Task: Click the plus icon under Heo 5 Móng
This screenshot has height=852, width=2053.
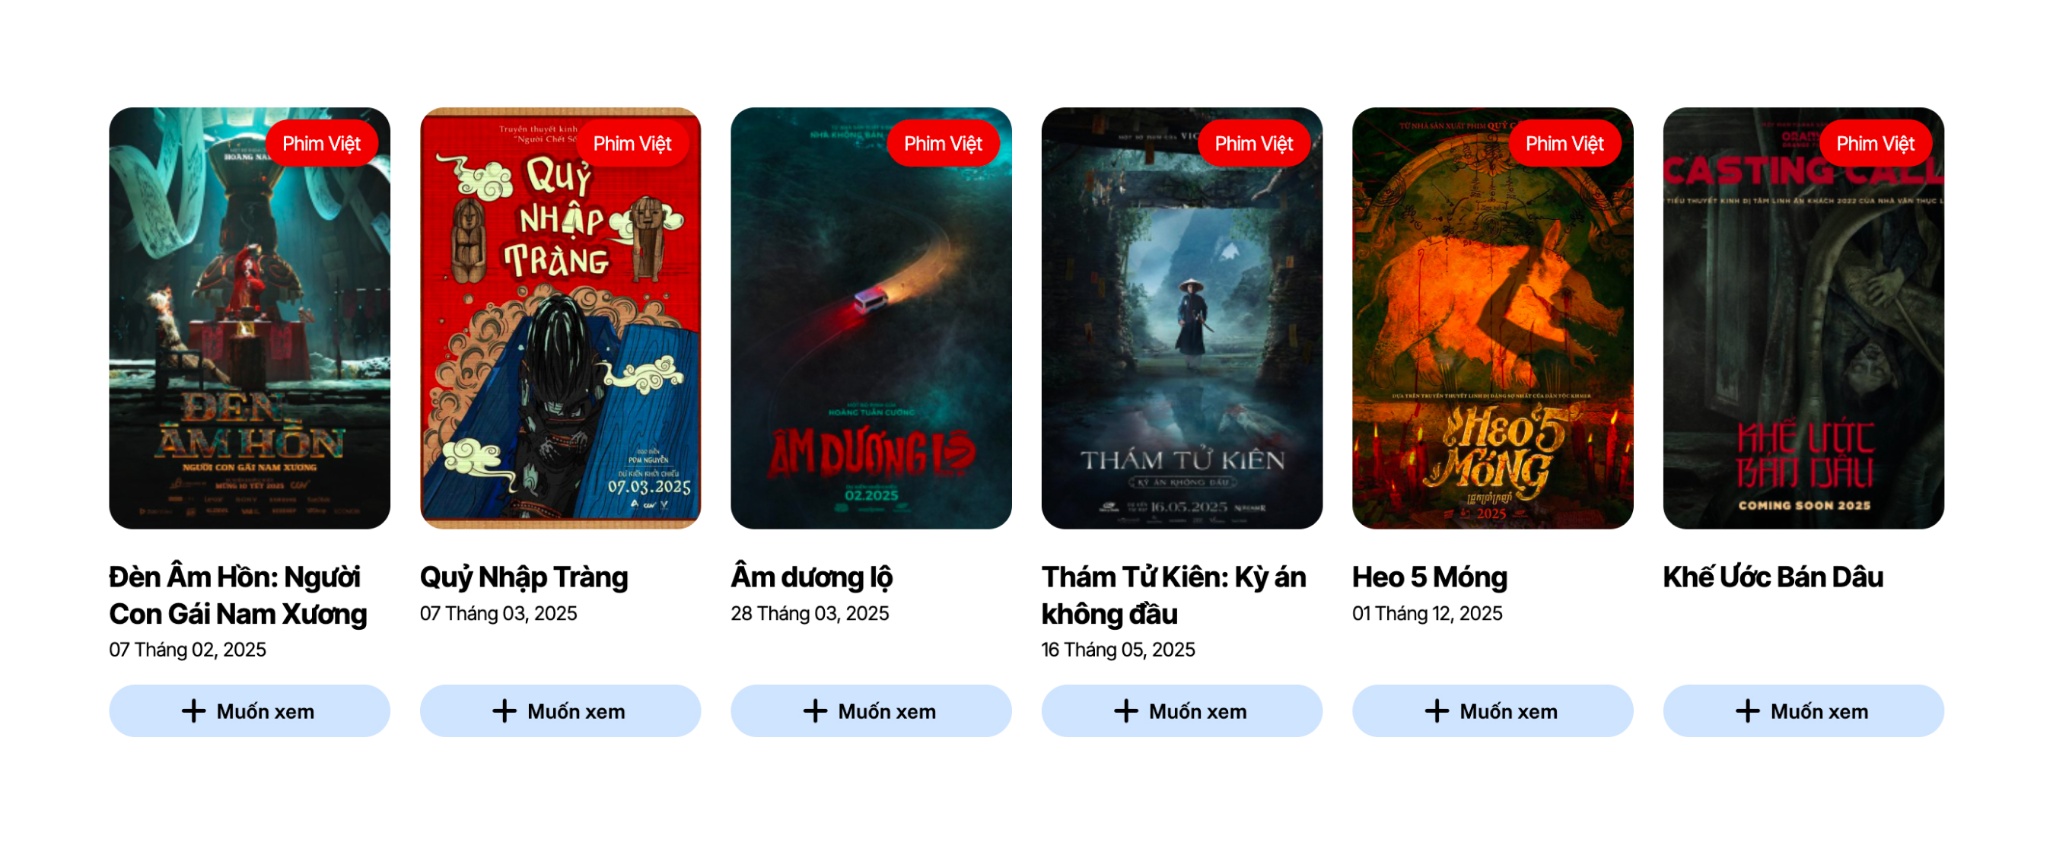Action: pos(1437,711)
